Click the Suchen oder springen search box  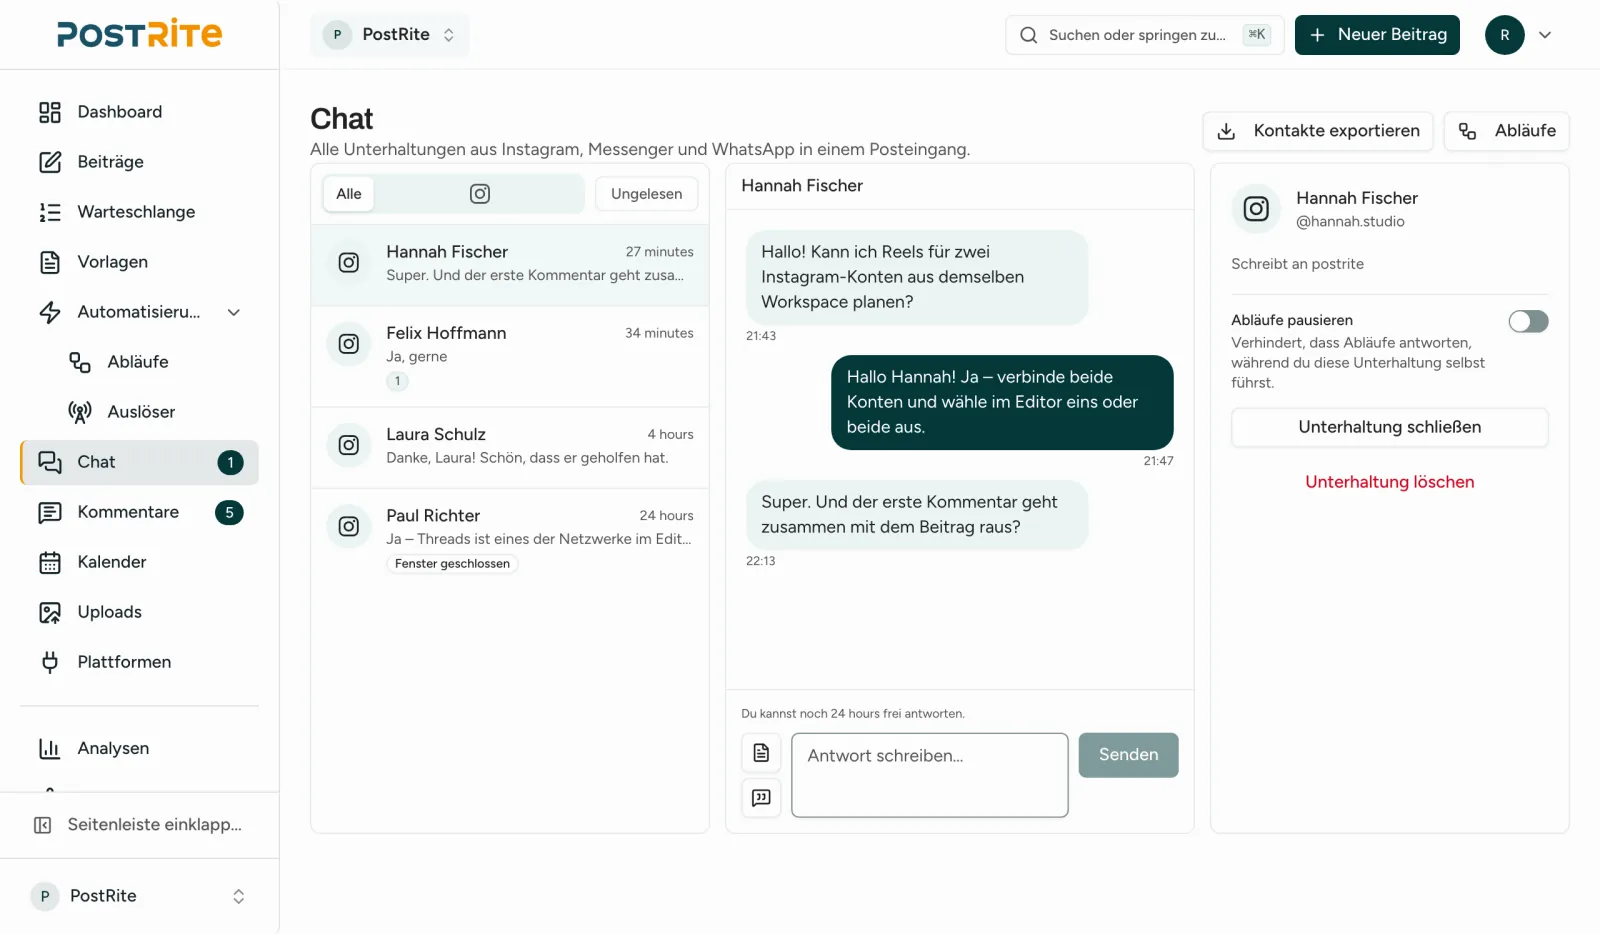pos(1144,35)
